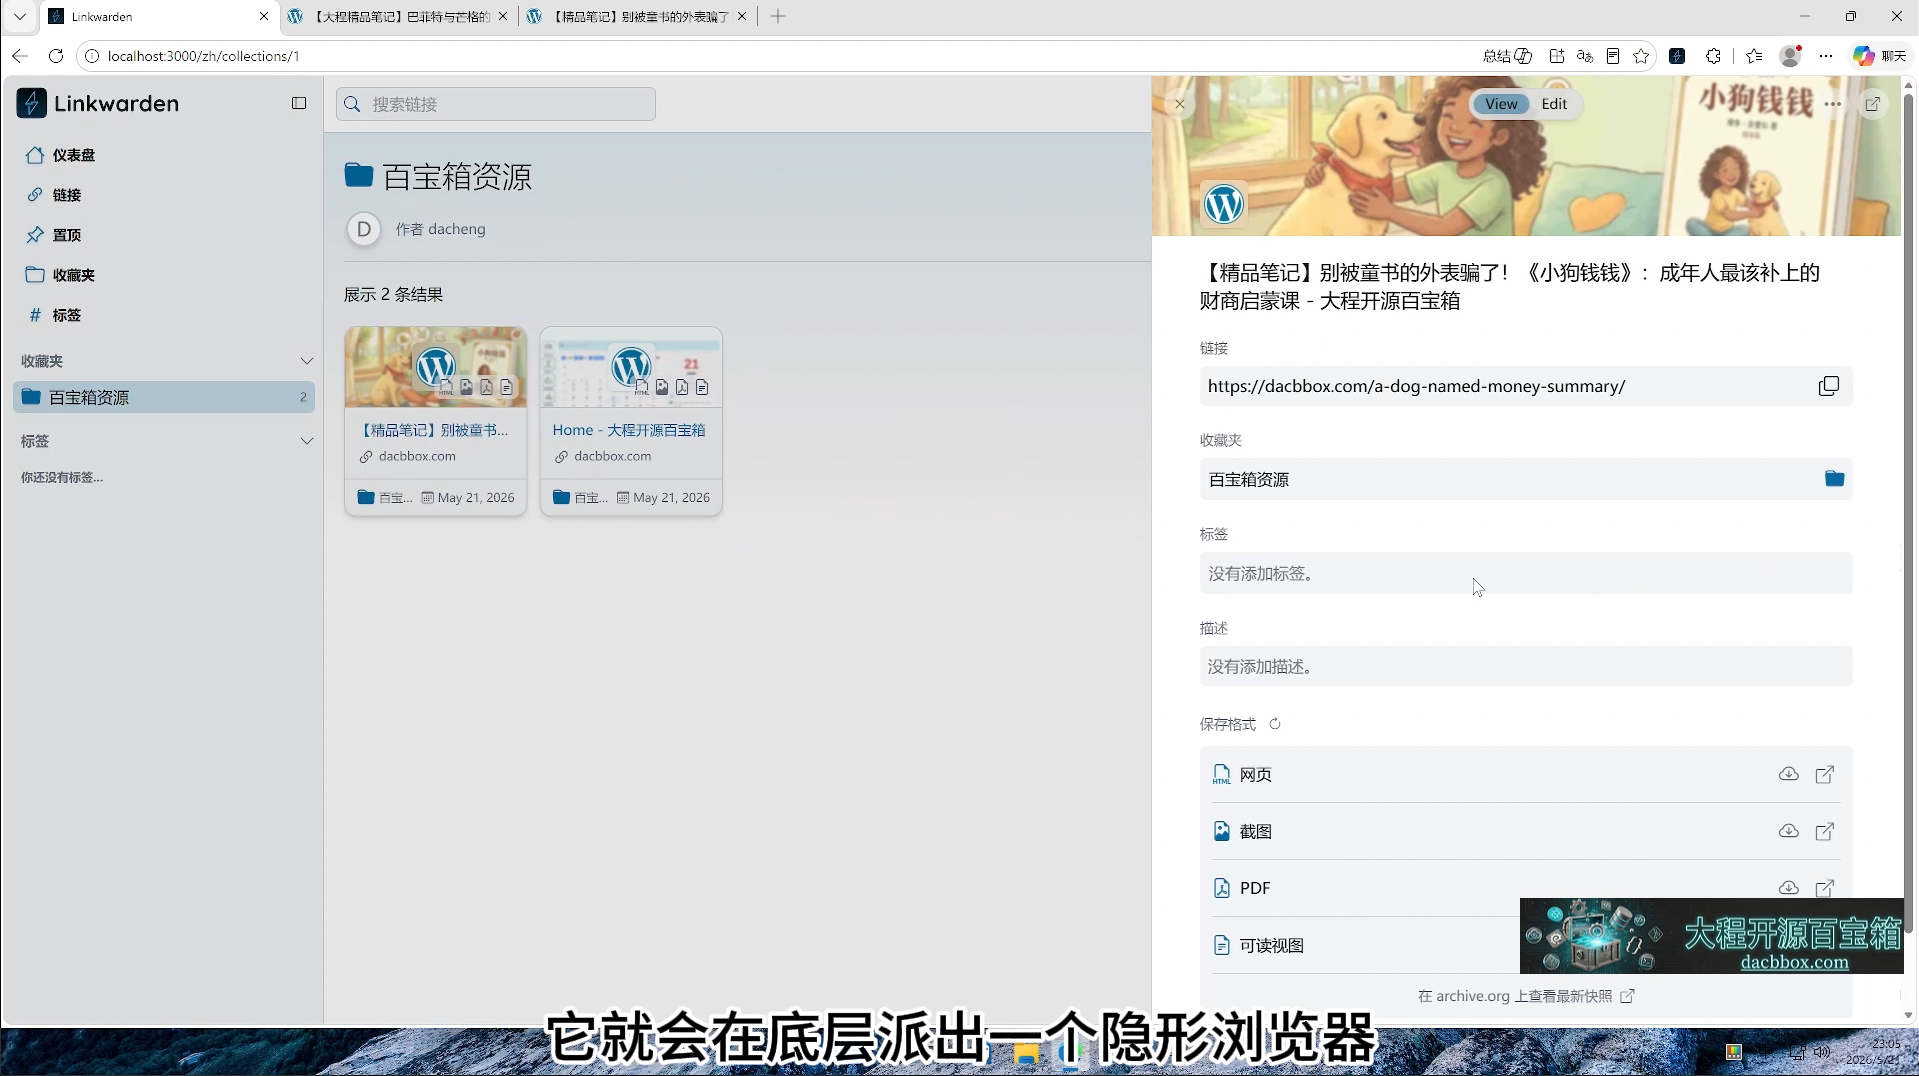
Task: Download the 截图 screenshot archive
Action: (1789, 831)
